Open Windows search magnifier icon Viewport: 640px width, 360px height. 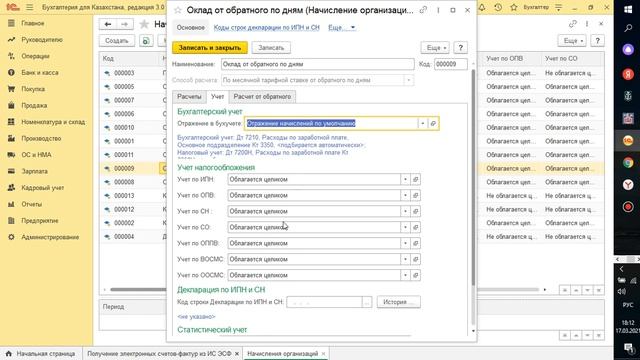click(628, 28)
